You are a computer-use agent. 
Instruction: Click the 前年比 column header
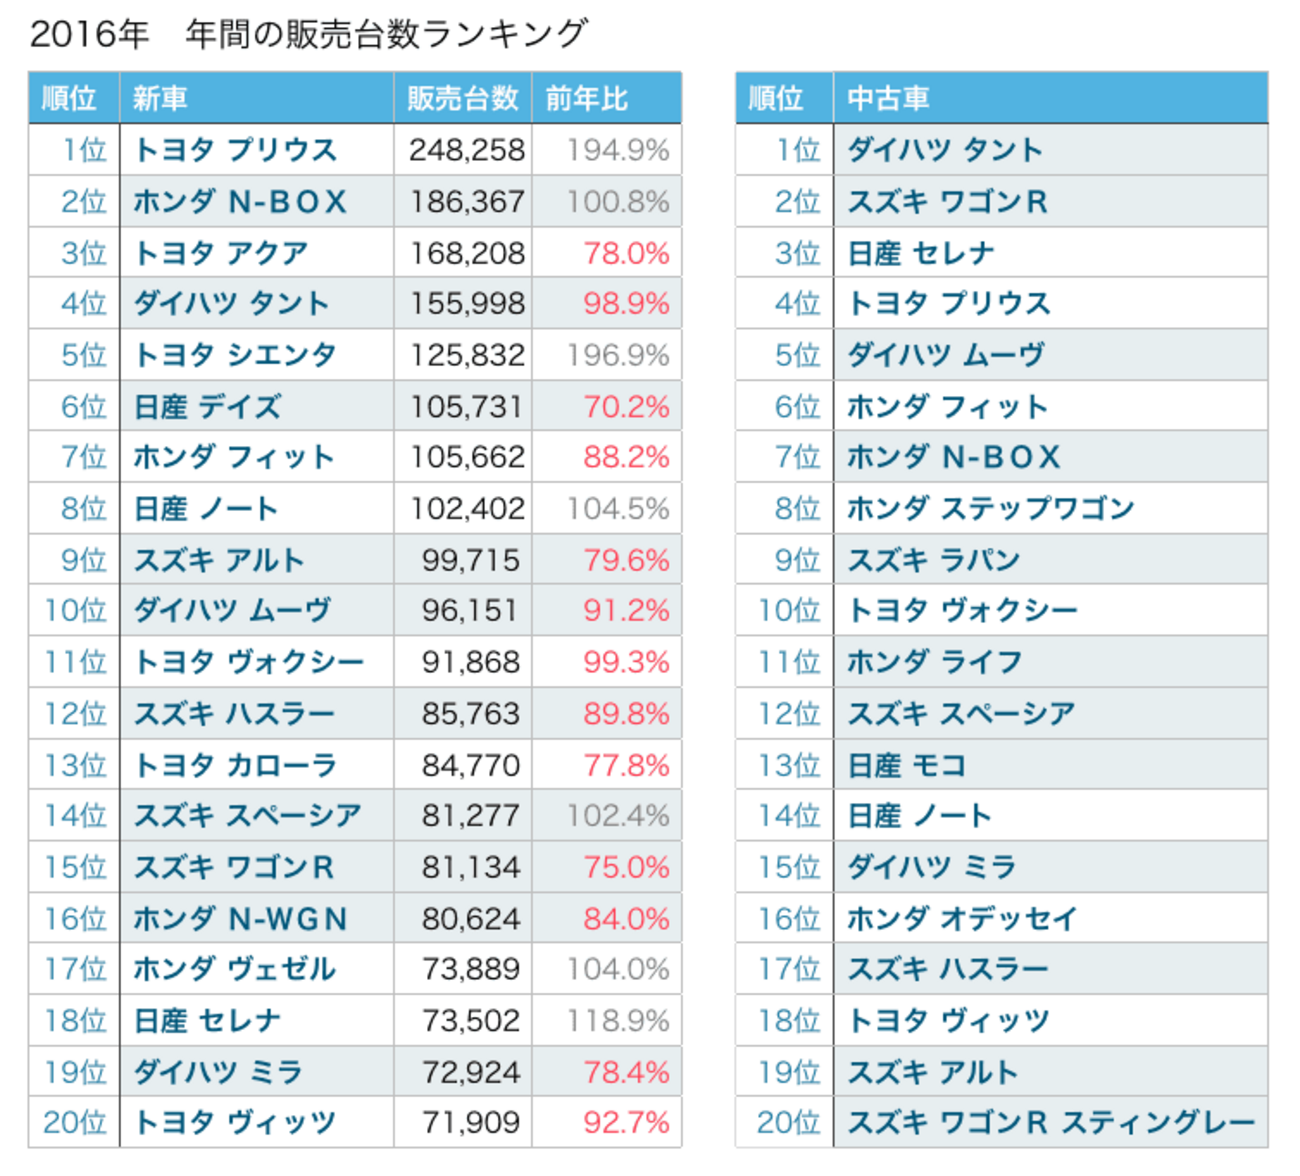[x=586, y=98]
